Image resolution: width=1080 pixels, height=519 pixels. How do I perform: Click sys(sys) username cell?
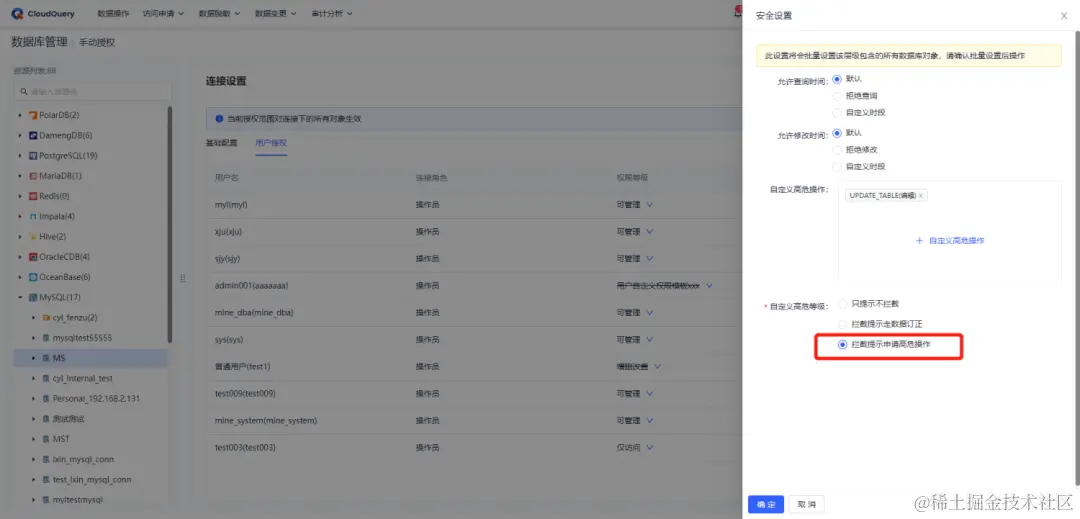pos(229,339)
